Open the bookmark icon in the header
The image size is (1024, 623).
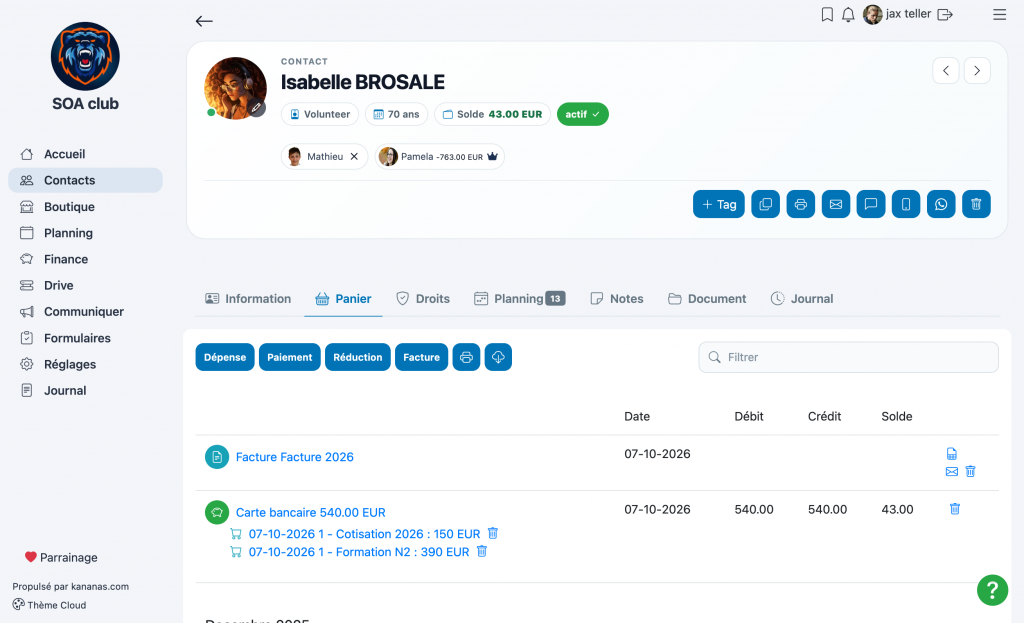(827, 14)
